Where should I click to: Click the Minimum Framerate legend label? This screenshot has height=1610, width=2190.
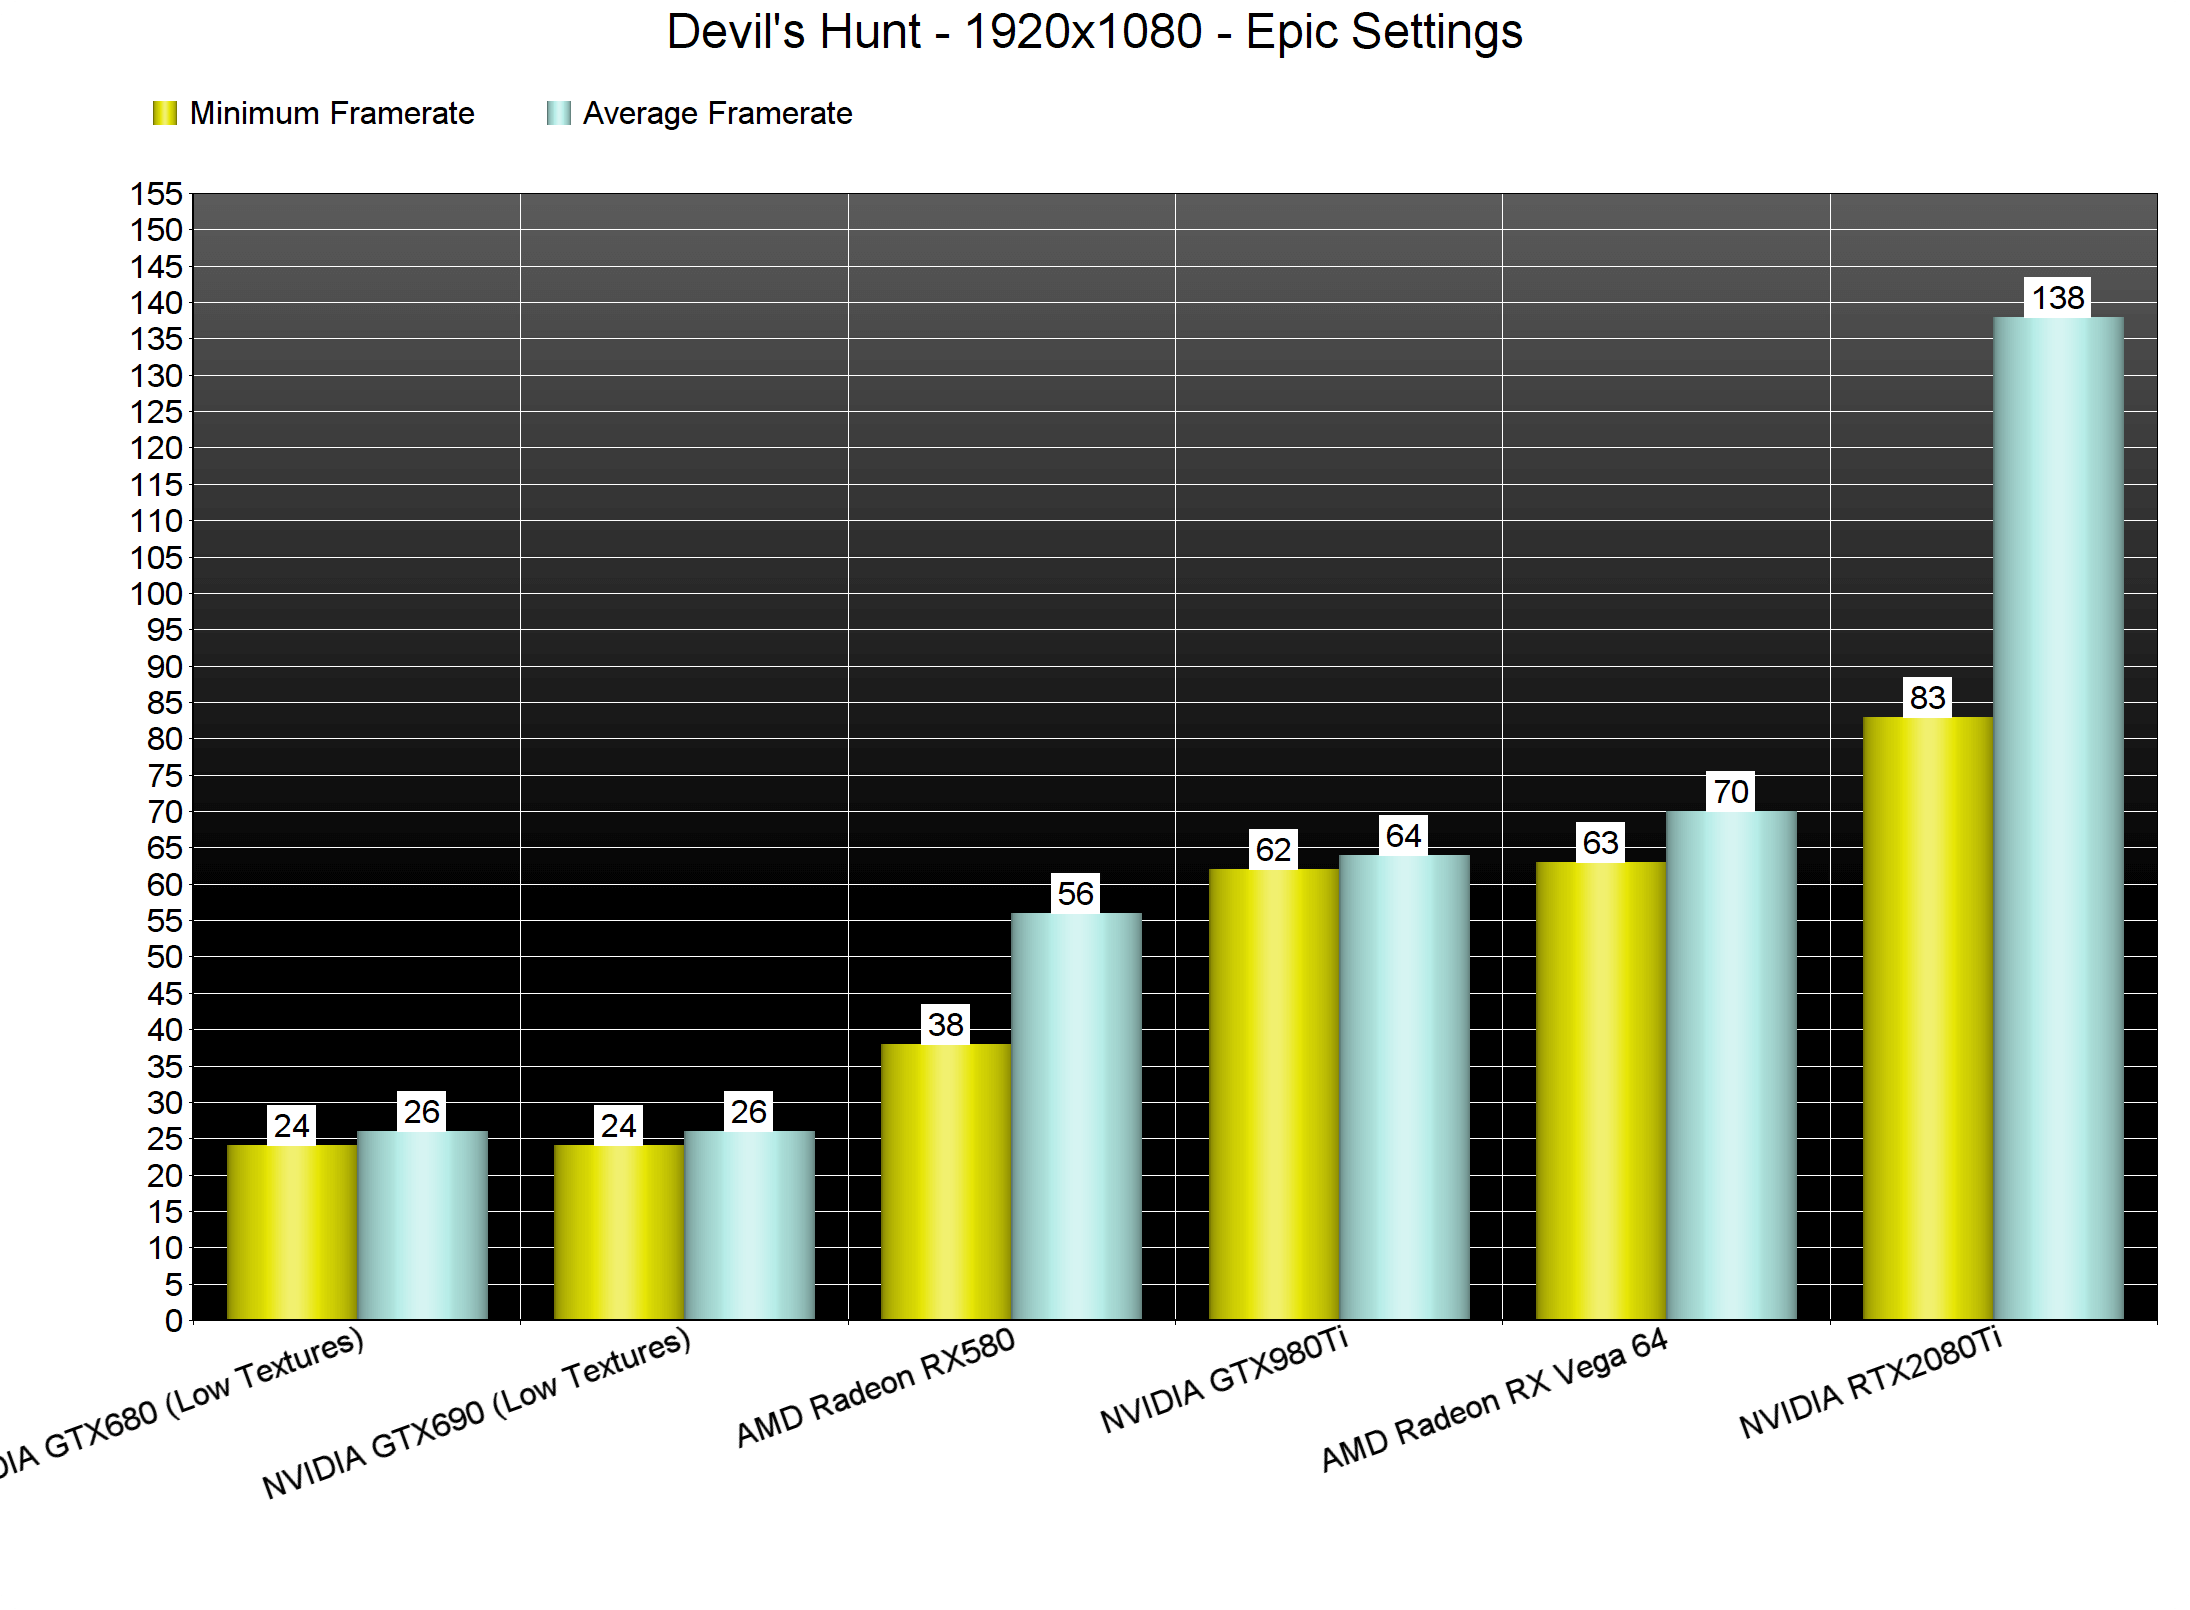pyautogui.click(x=332, y=113)
